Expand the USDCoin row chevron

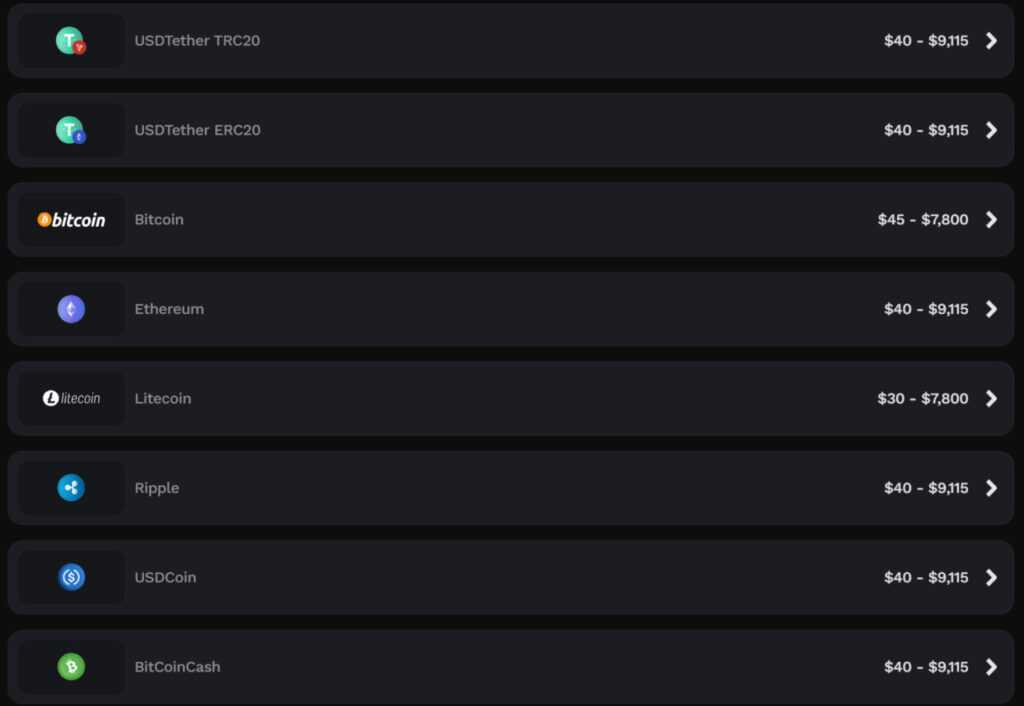coord(991,577)
